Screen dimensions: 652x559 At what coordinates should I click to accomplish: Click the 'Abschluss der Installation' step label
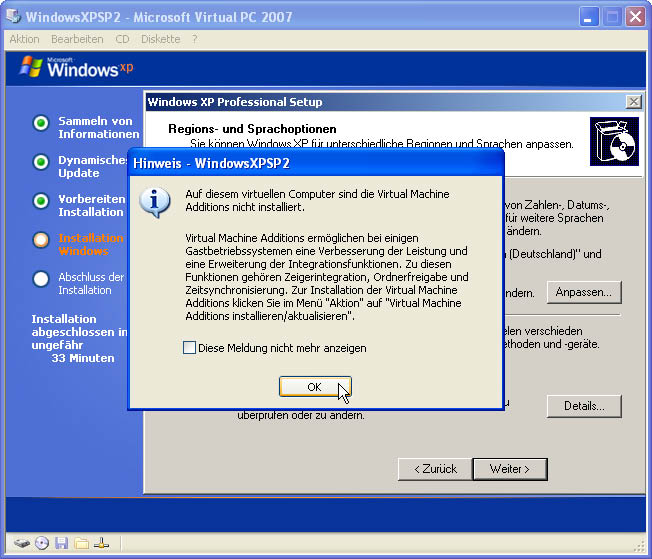91,284
